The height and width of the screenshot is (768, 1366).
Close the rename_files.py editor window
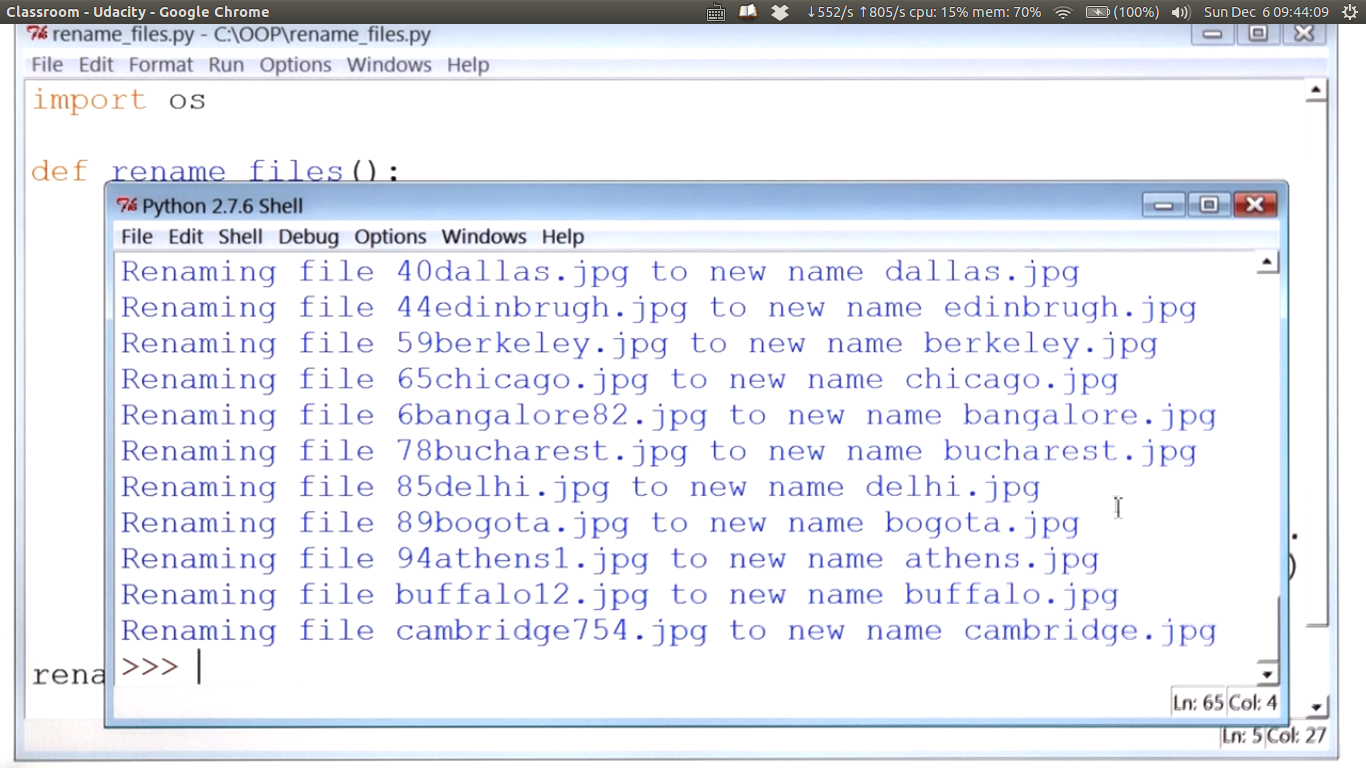(x=1304, y=34)
